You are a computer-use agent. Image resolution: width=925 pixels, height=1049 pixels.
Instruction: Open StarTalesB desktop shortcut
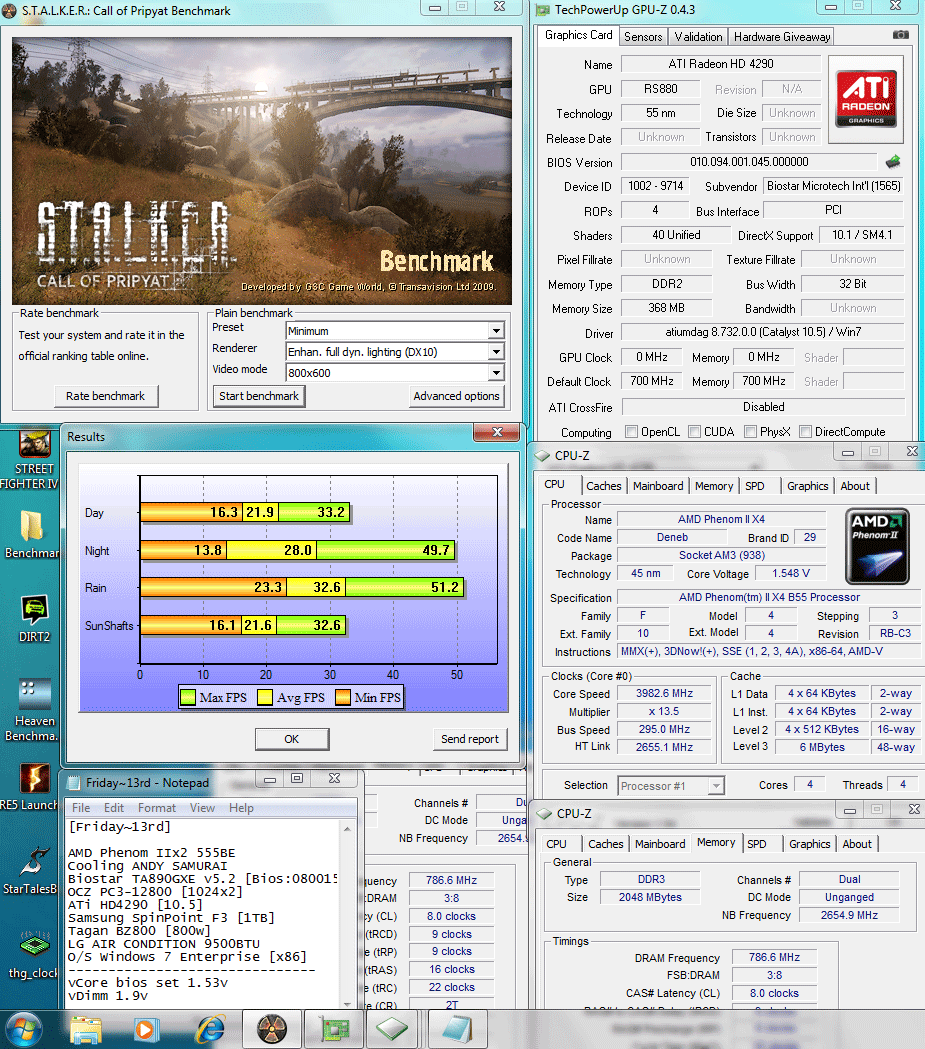coord(31,871)
